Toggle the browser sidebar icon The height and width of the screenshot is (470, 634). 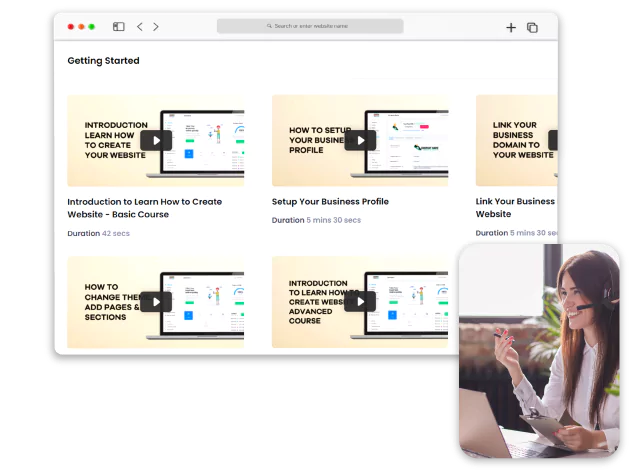pyautogui.click(x=118, y=27)
